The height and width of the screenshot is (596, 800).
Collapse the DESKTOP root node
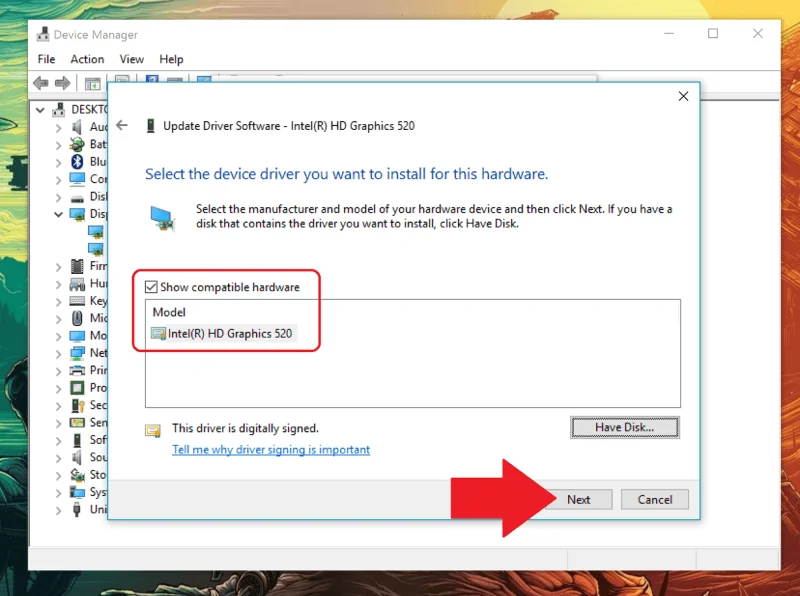40,110
